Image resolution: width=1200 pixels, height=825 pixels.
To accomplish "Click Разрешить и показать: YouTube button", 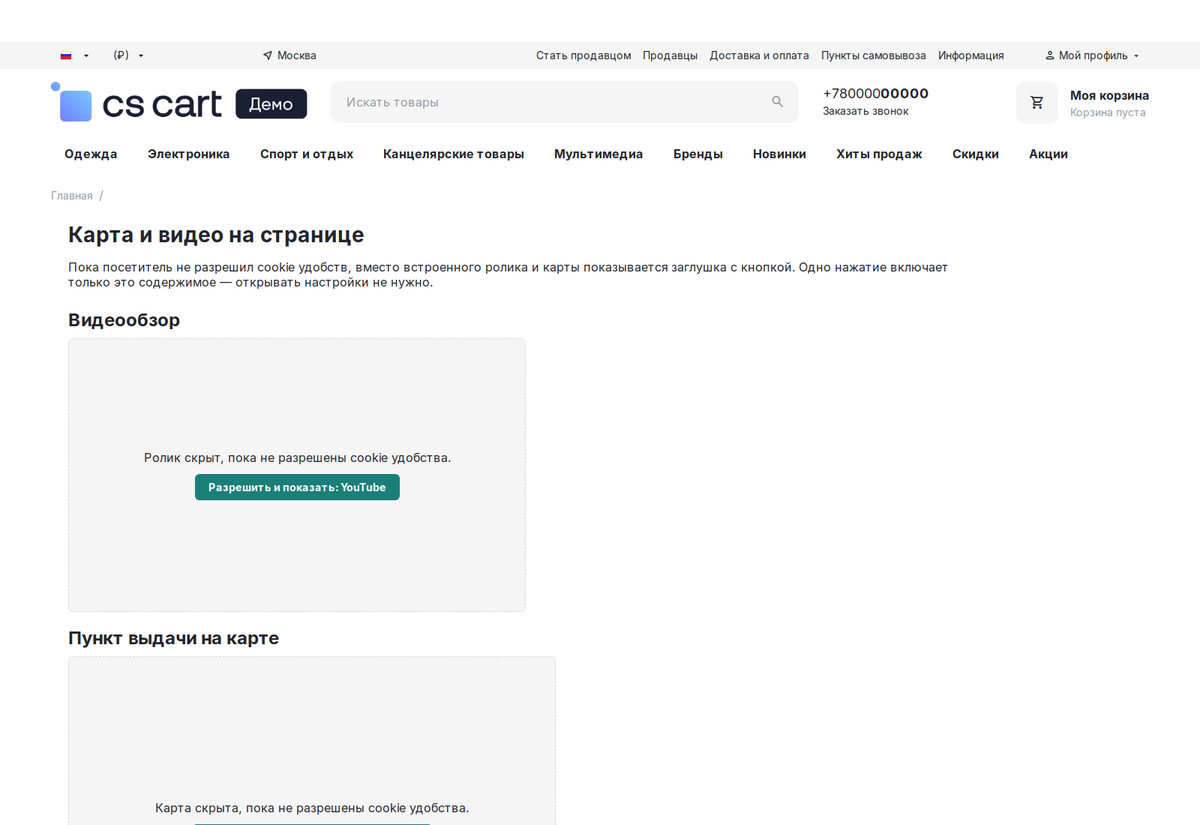I will (297, 487).
